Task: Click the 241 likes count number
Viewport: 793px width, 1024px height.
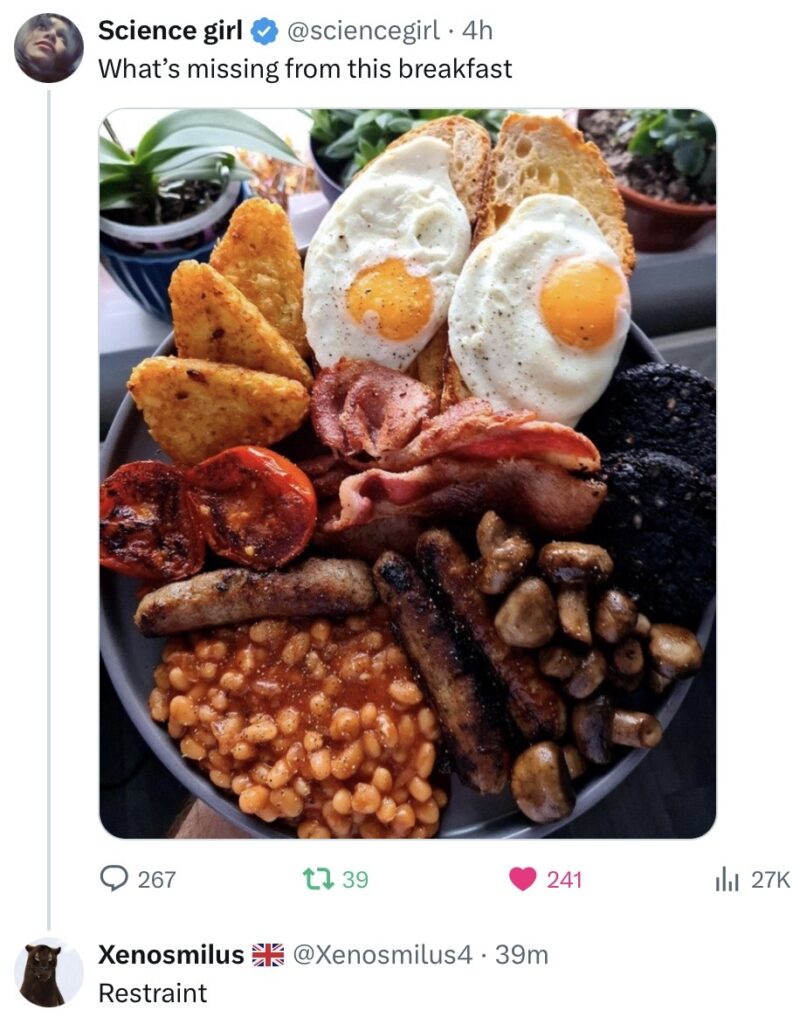Action: point(564,880)
